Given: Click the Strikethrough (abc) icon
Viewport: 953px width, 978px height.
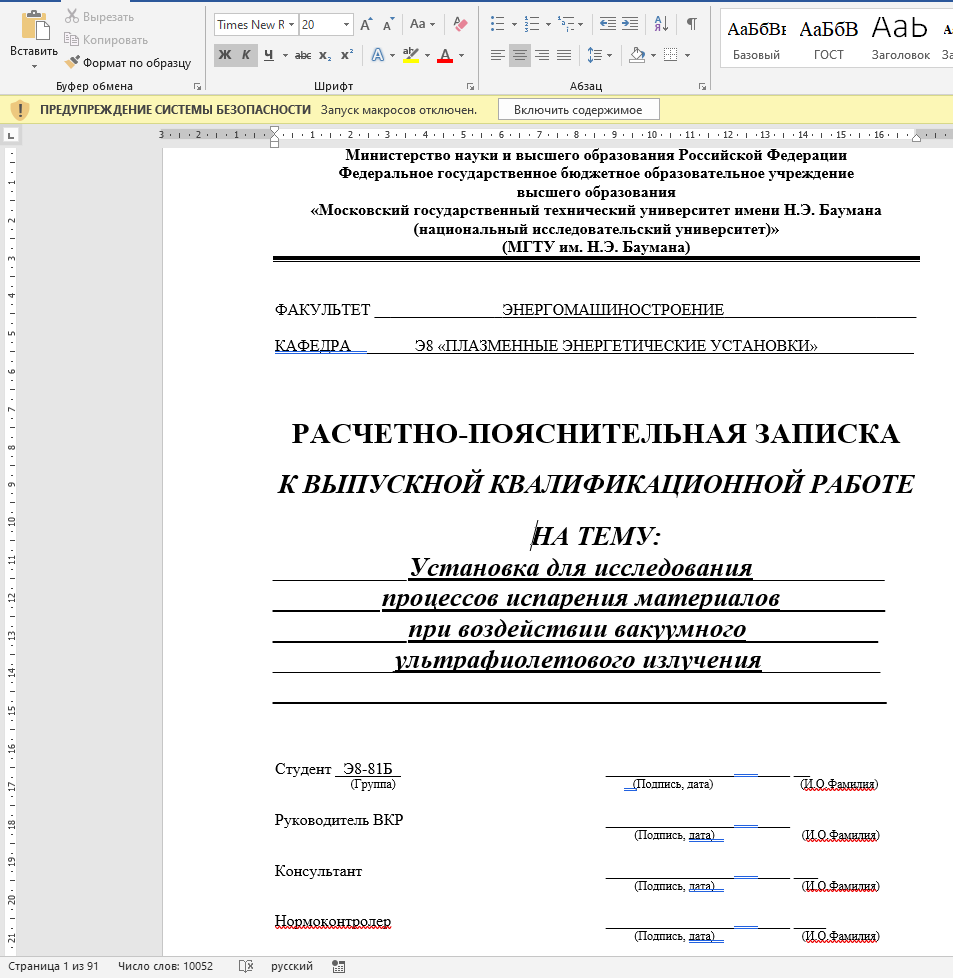Looking at the screenshot, I should [x=303, y=55].
